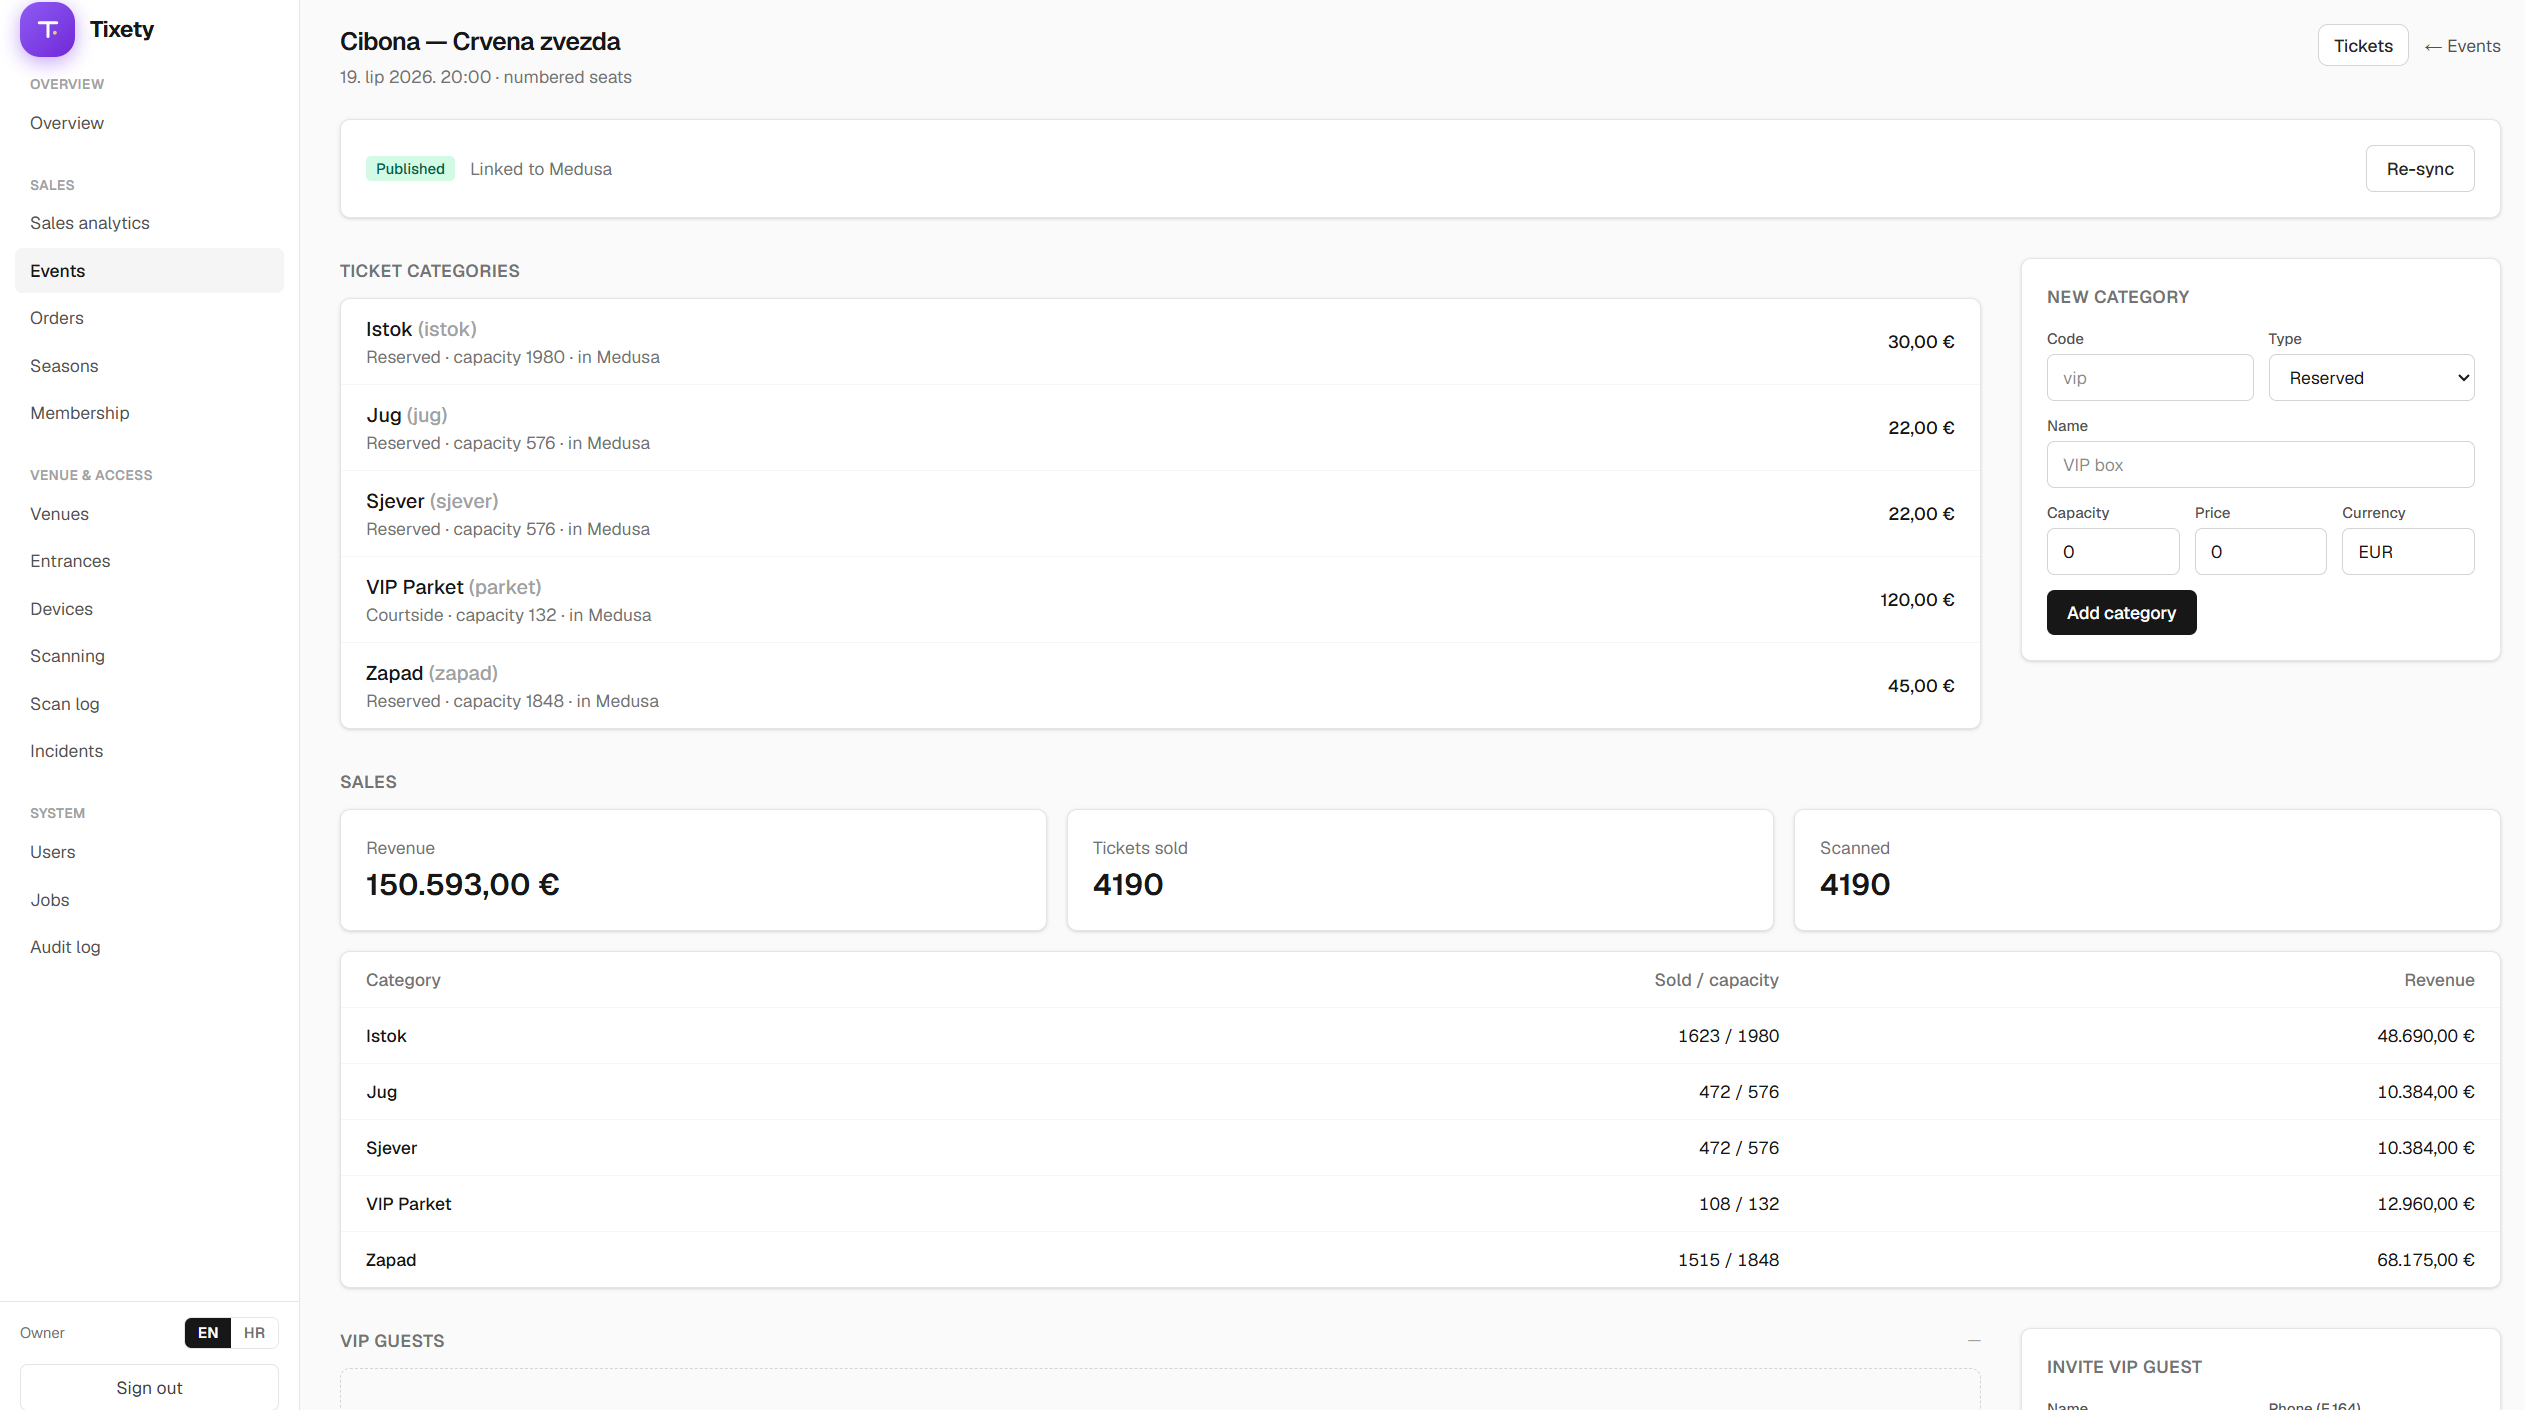Viewport: 2525px width, 1410px height.
Task: Select the Jug ticket category row
Action: (1160, 428)
